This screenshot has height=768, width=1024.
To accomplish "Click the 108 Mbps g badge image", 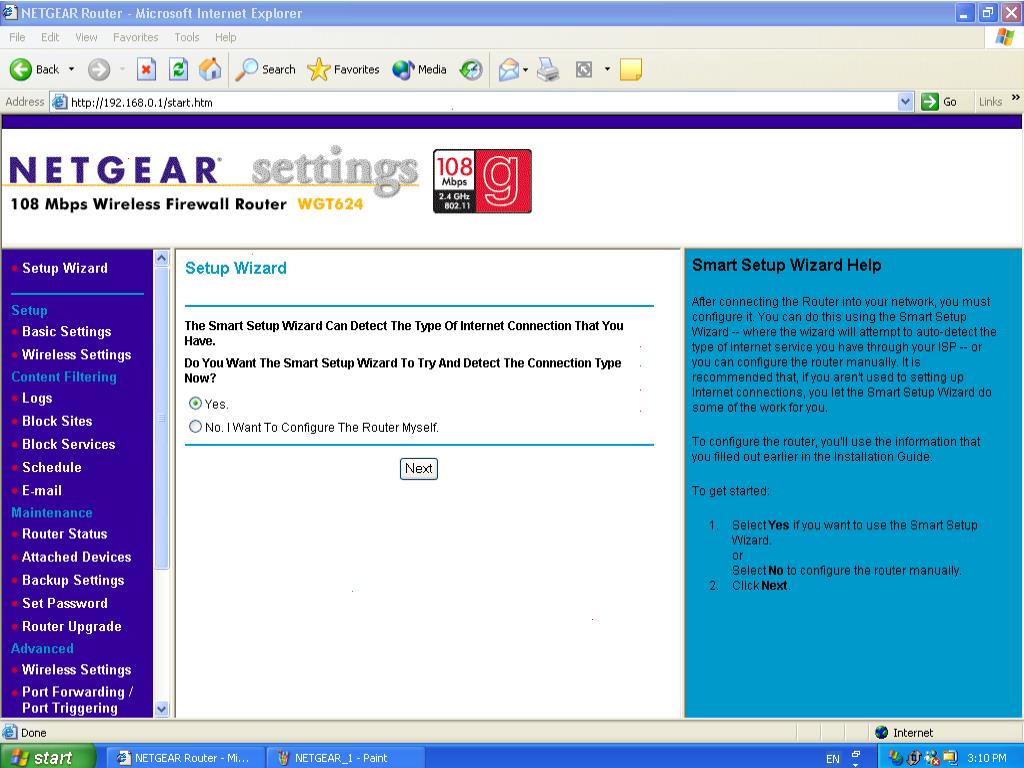I will coord(482,181).
